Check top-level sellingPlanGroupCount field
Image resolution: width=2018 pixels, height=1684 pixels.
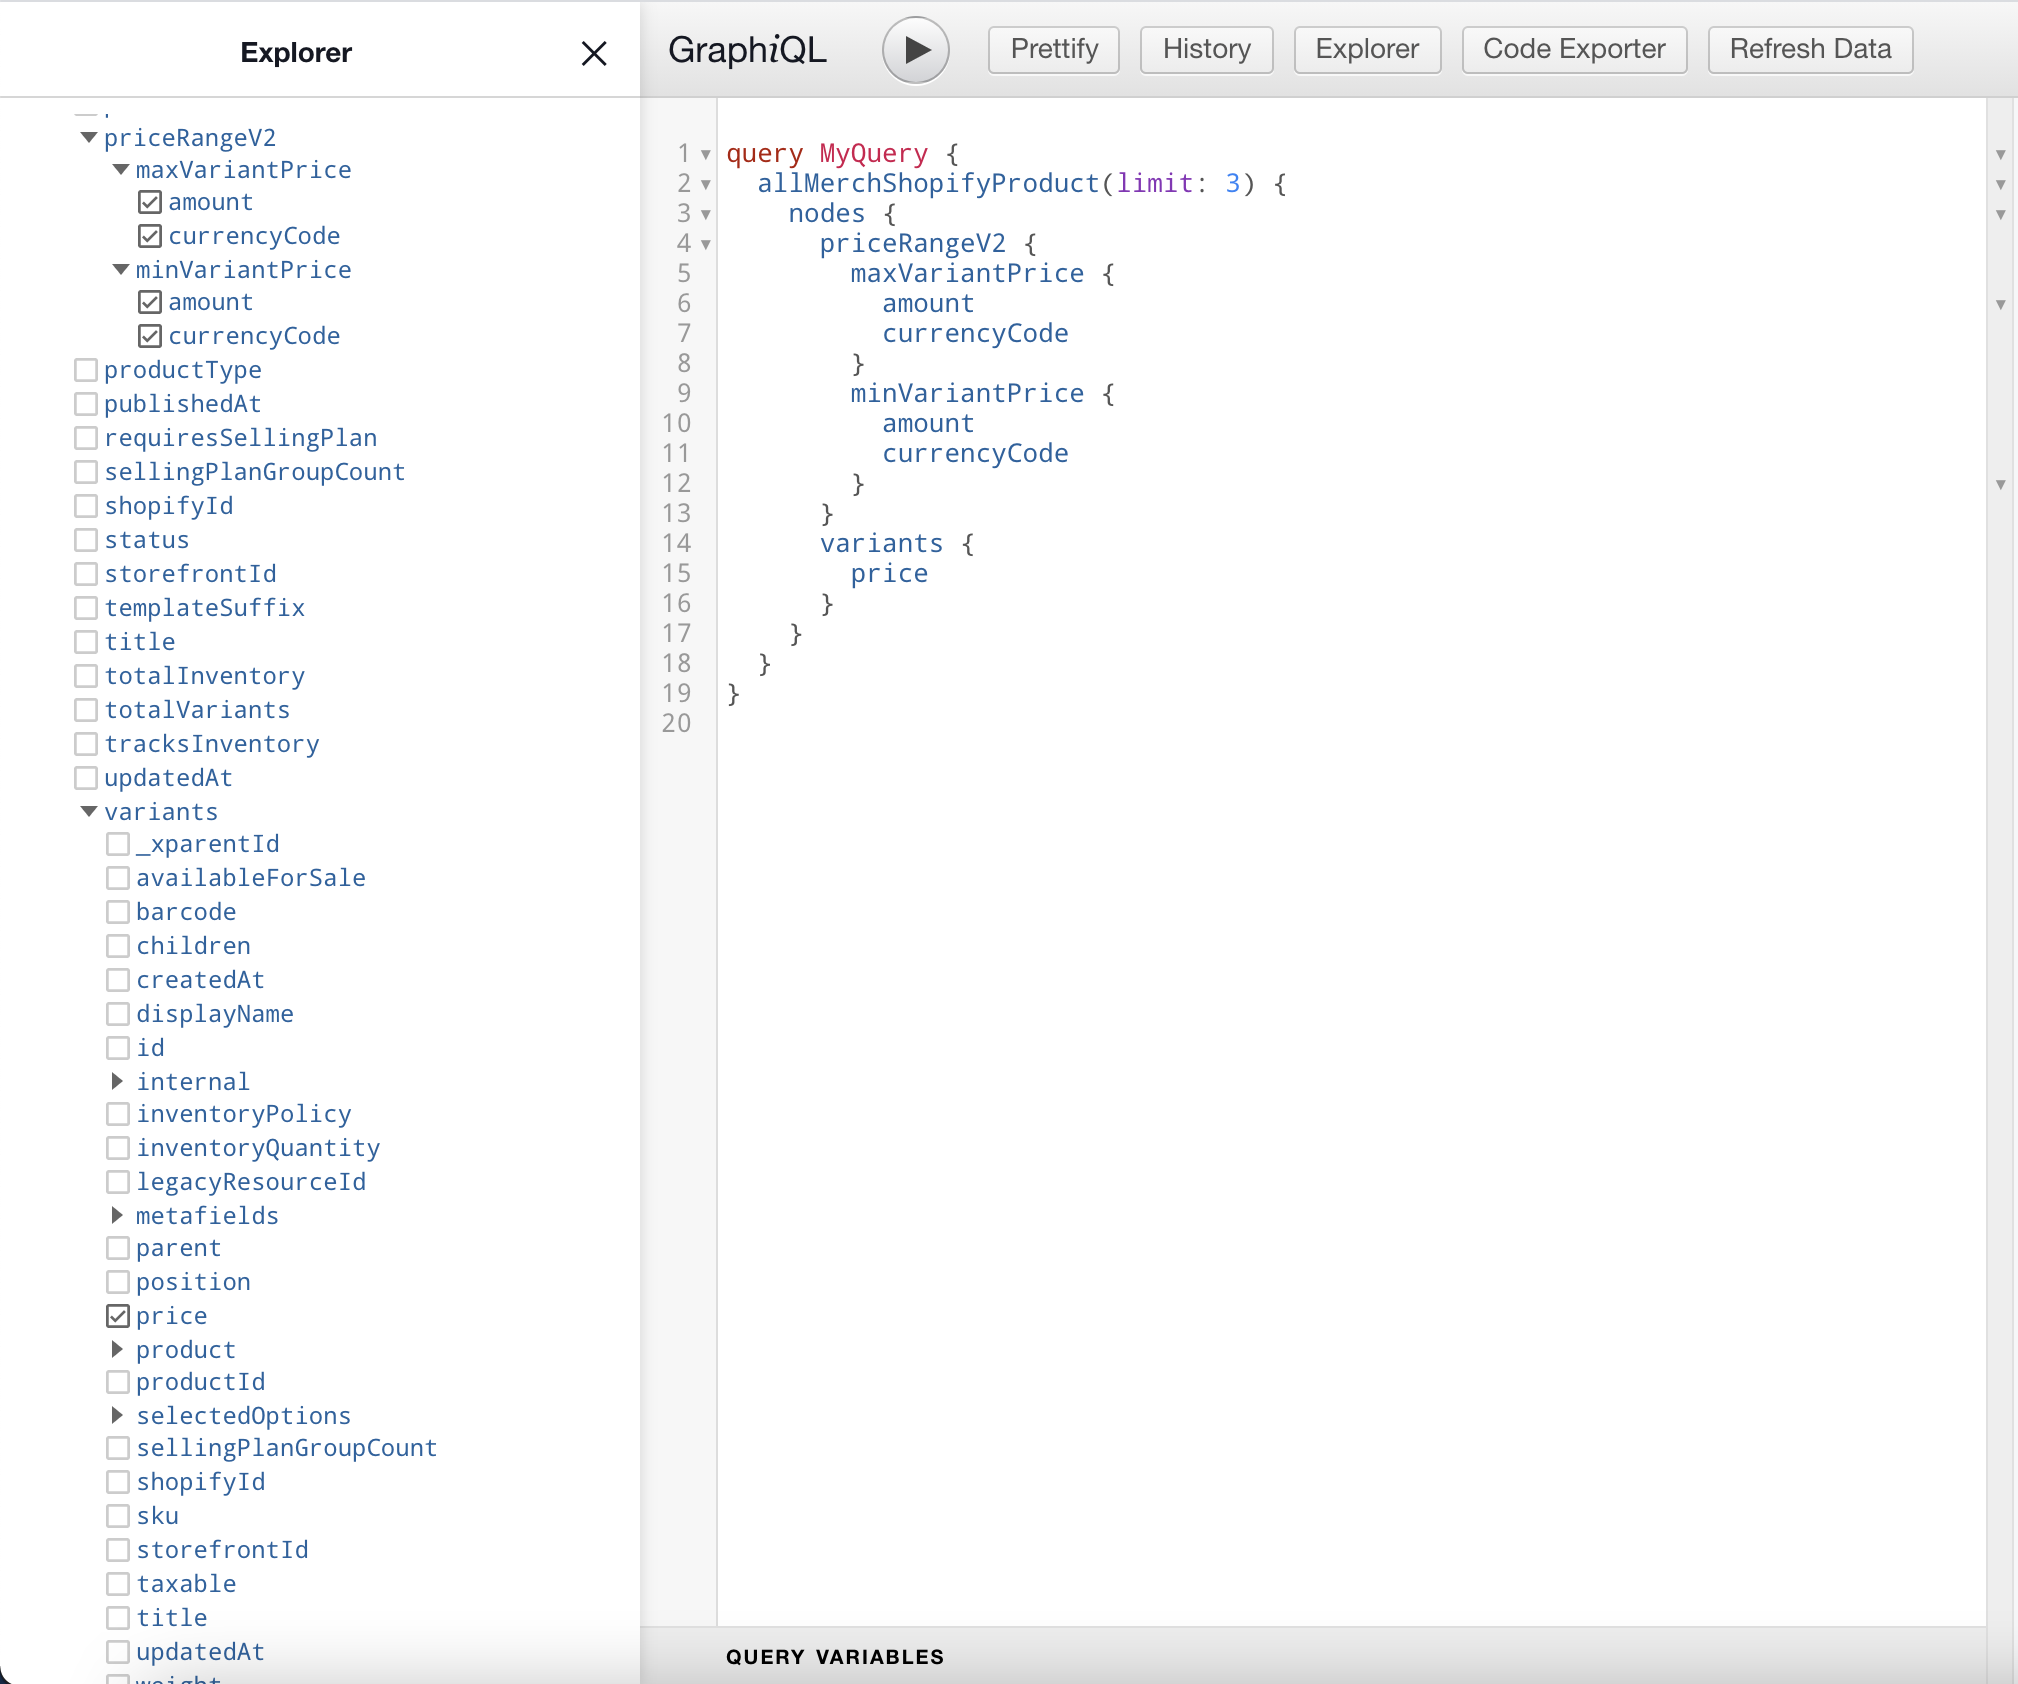[x=86, y=472]
